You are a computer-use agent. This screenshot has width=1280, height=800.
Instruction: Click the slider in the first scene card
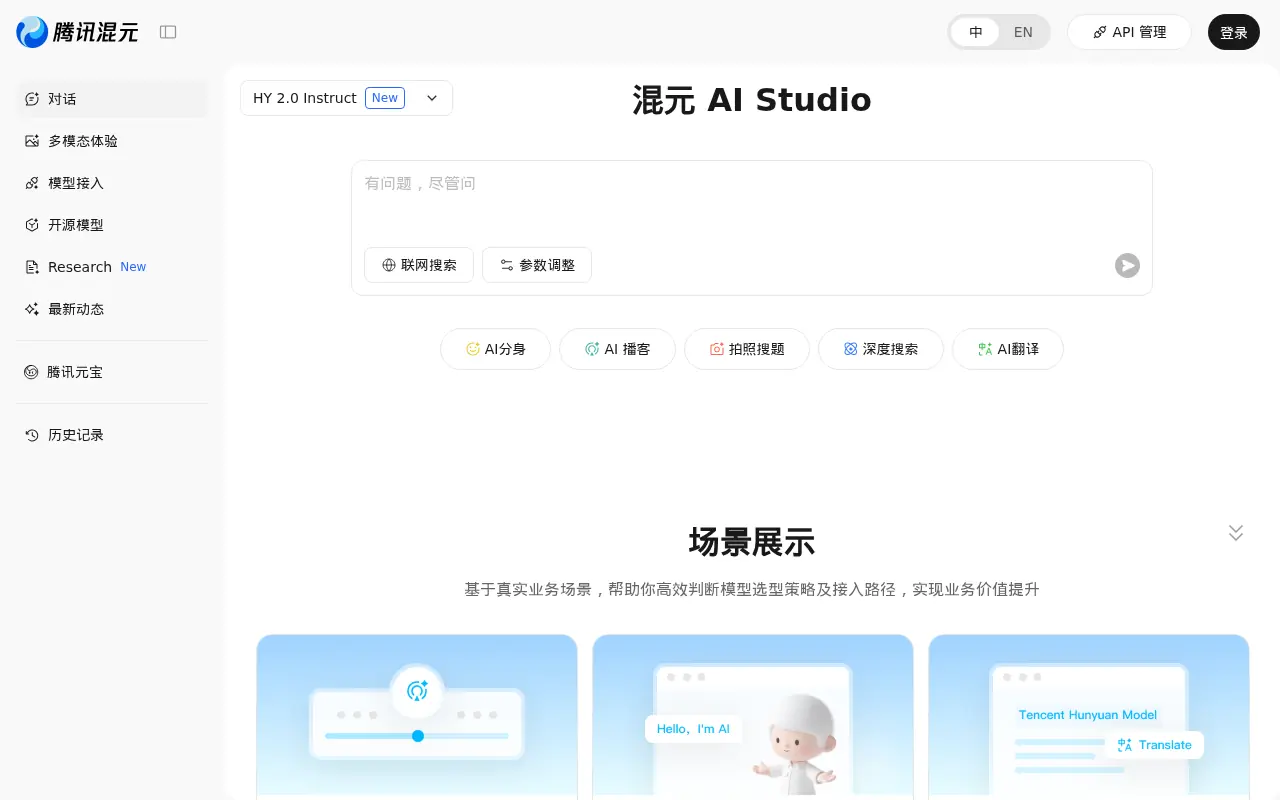tap(418, 736)
